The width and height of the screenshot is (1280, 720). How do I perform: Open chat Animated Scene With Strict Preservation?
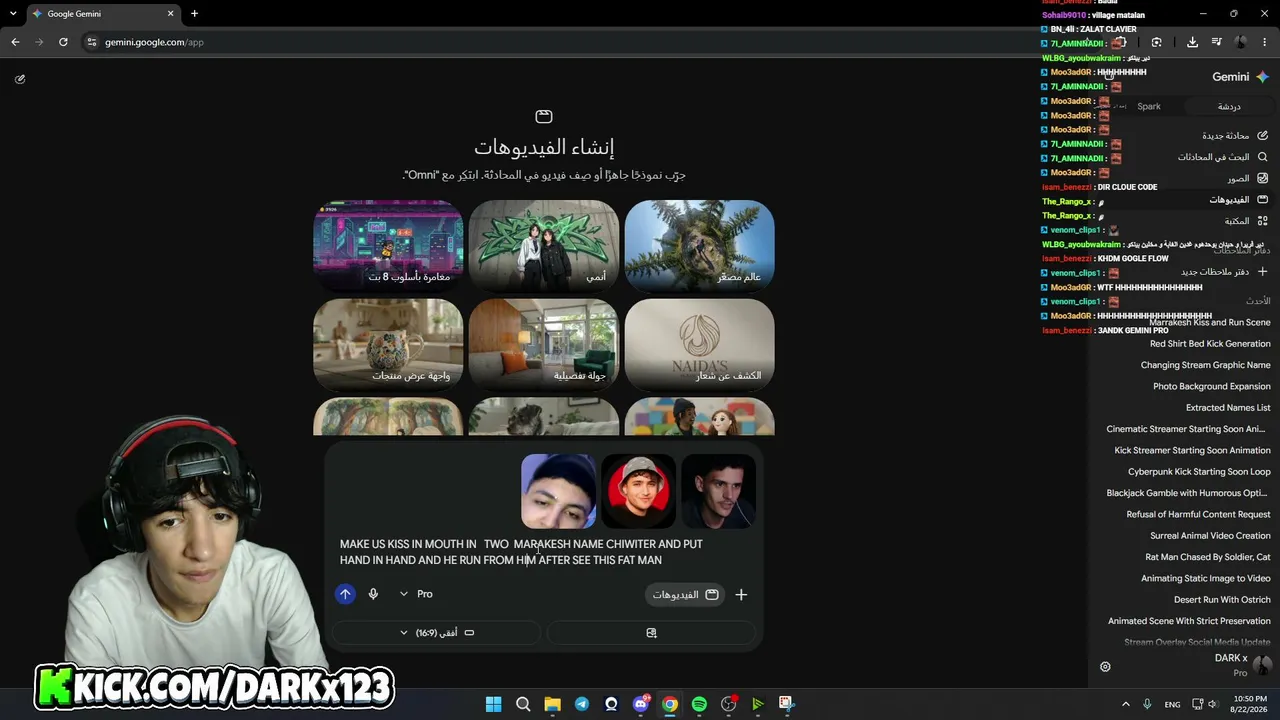[1189, 621]
